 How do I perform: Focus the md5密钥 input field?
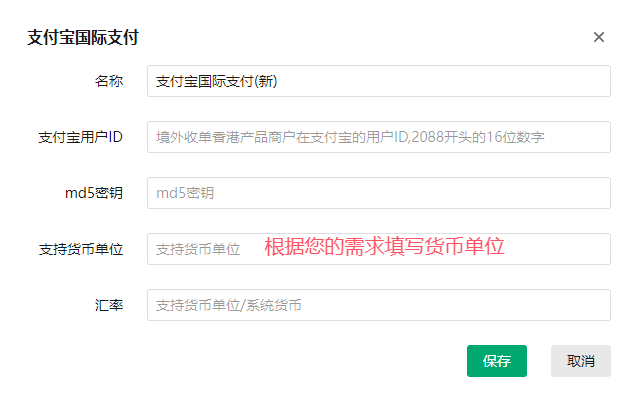(x=378, y=193)
